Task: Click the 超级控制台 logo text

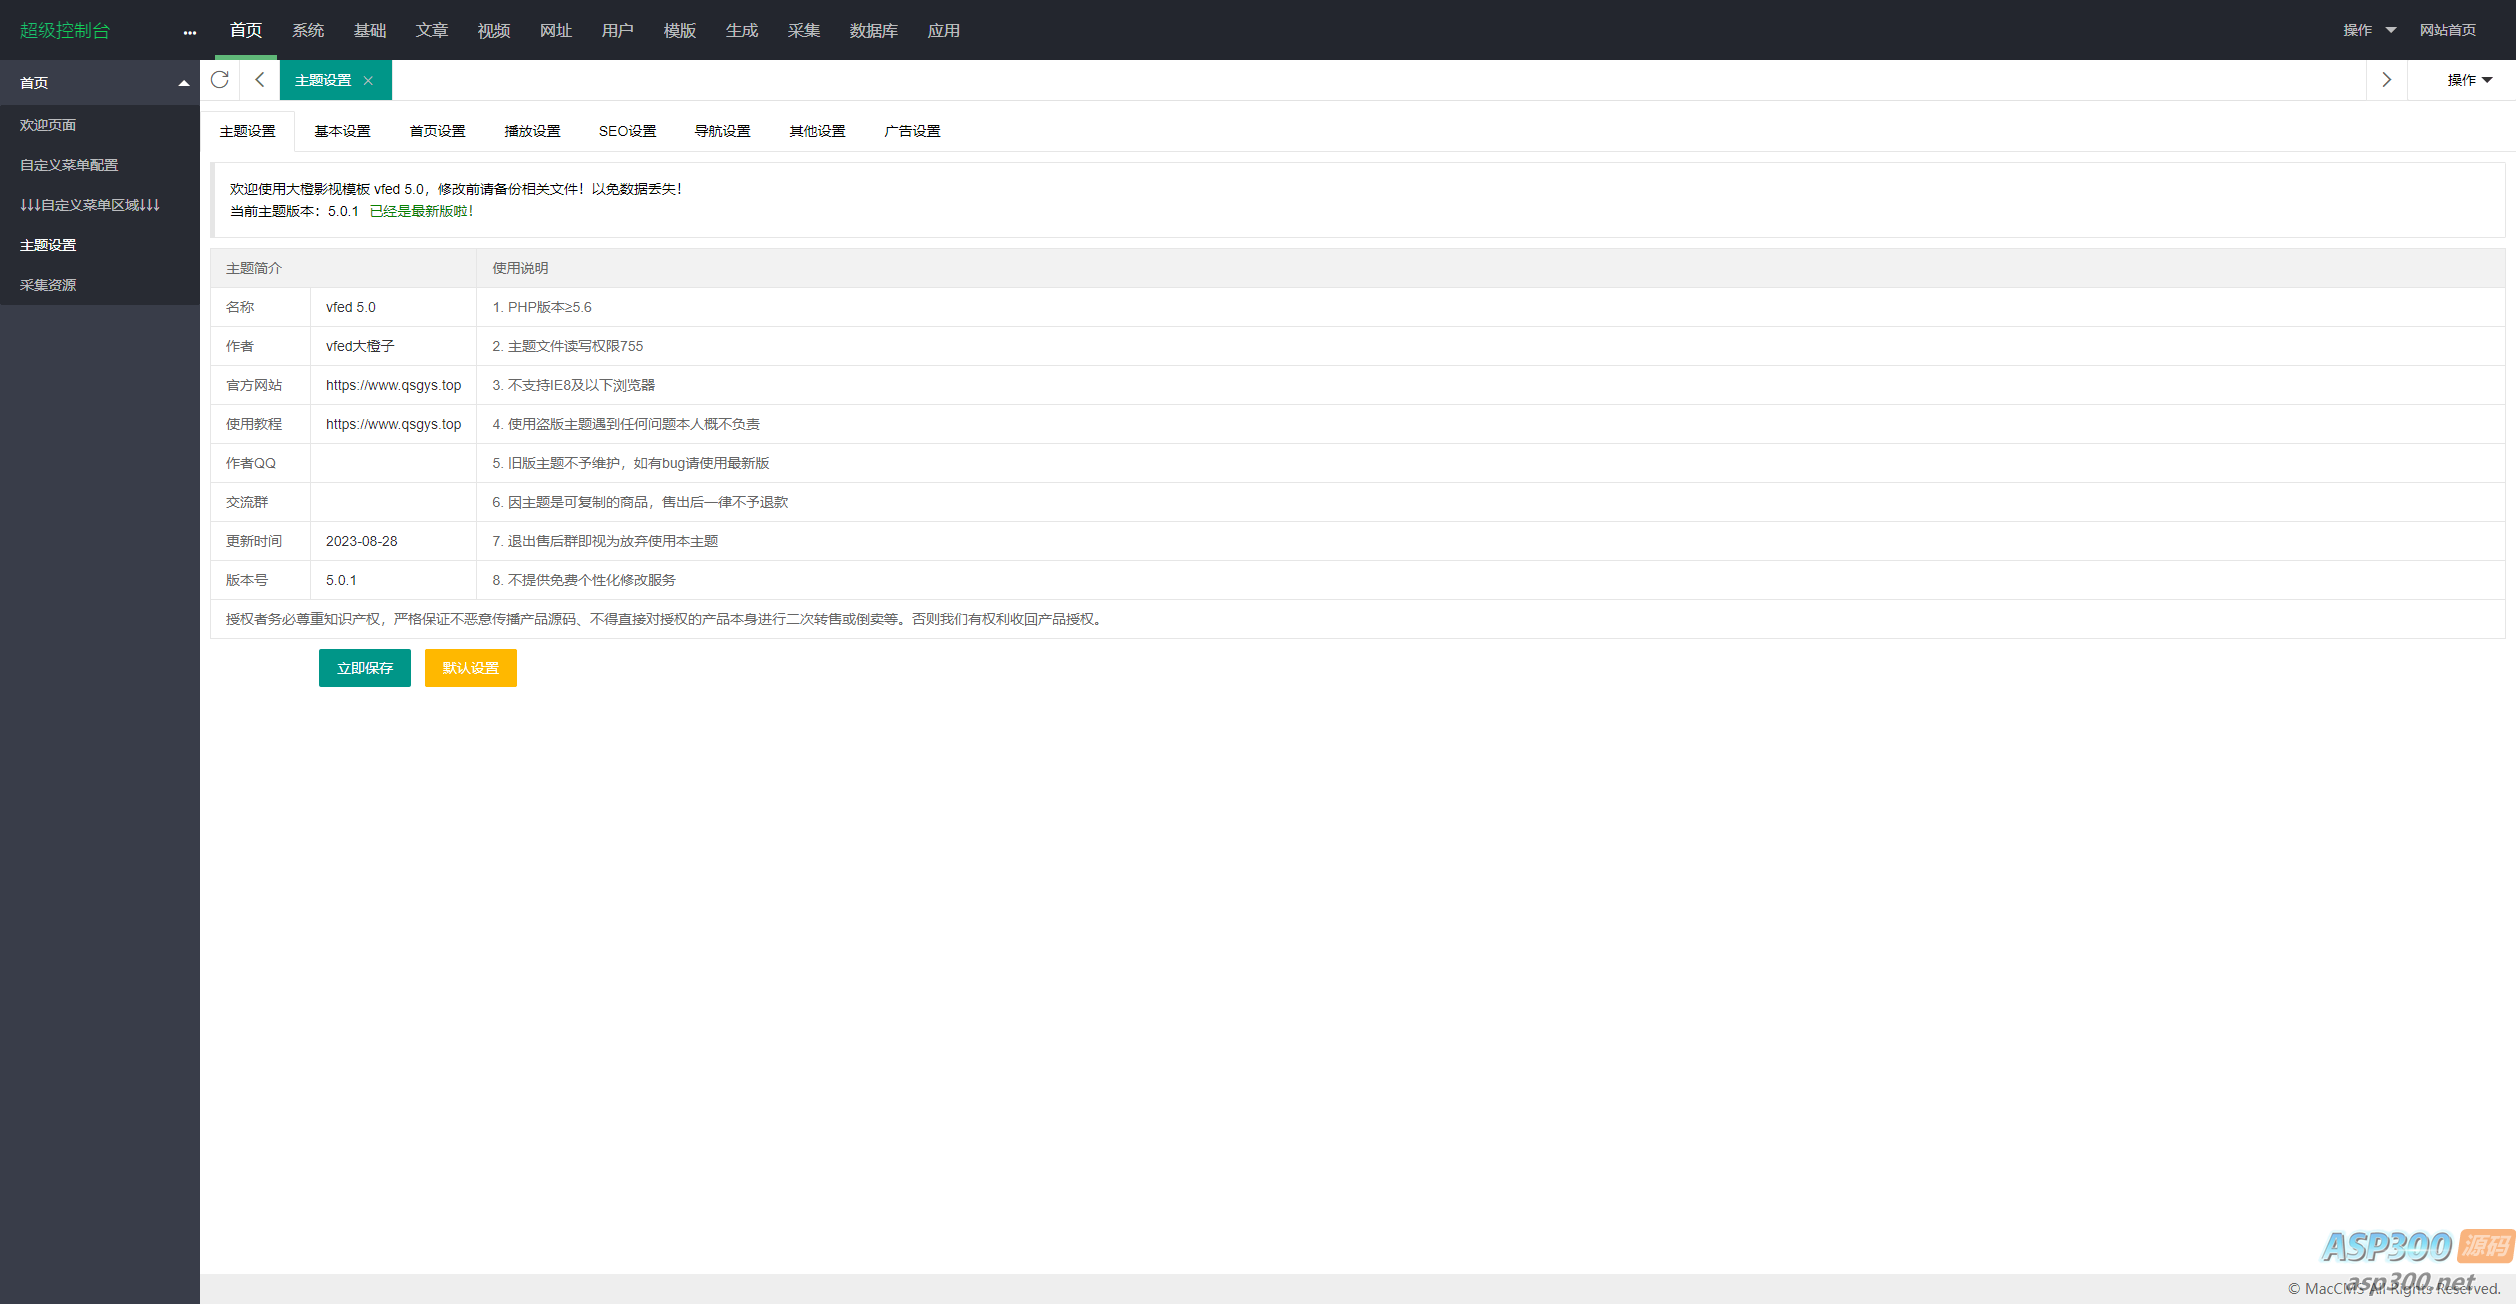Action: tap(65, 31)
